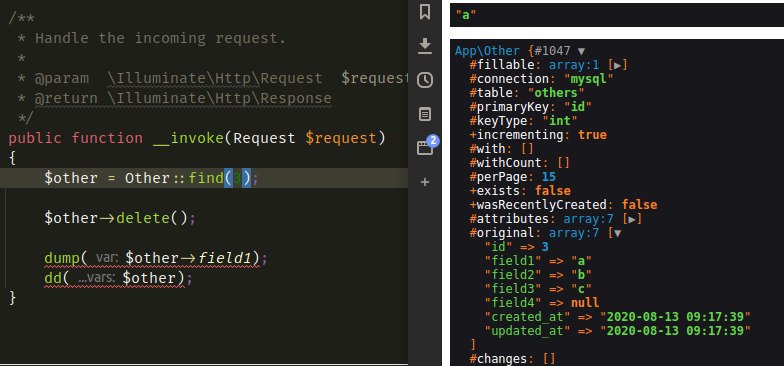Click the +wasRecentlyCreated false value
The image size is (784, 366).
[640, 205]
